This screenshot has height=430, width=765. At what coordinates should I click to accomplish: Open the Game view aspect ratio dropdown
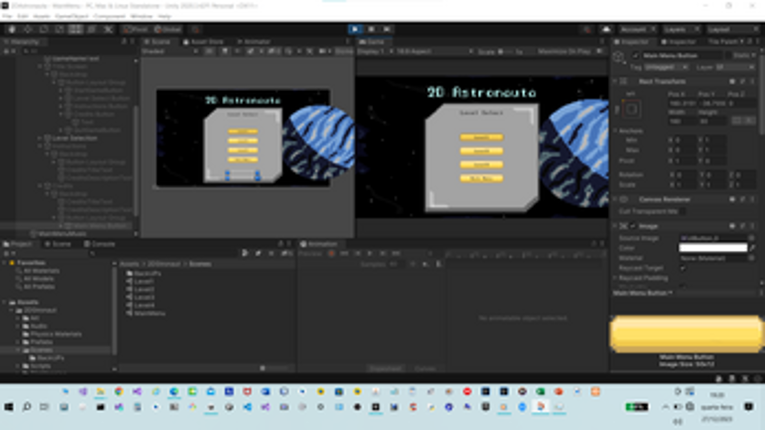tap(434, 51)
